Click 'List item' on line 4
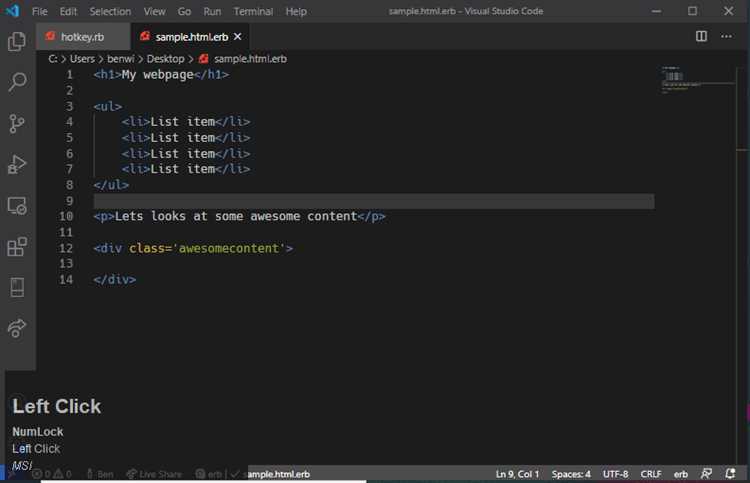Screen dimensions: 750x483 (183, 122)
